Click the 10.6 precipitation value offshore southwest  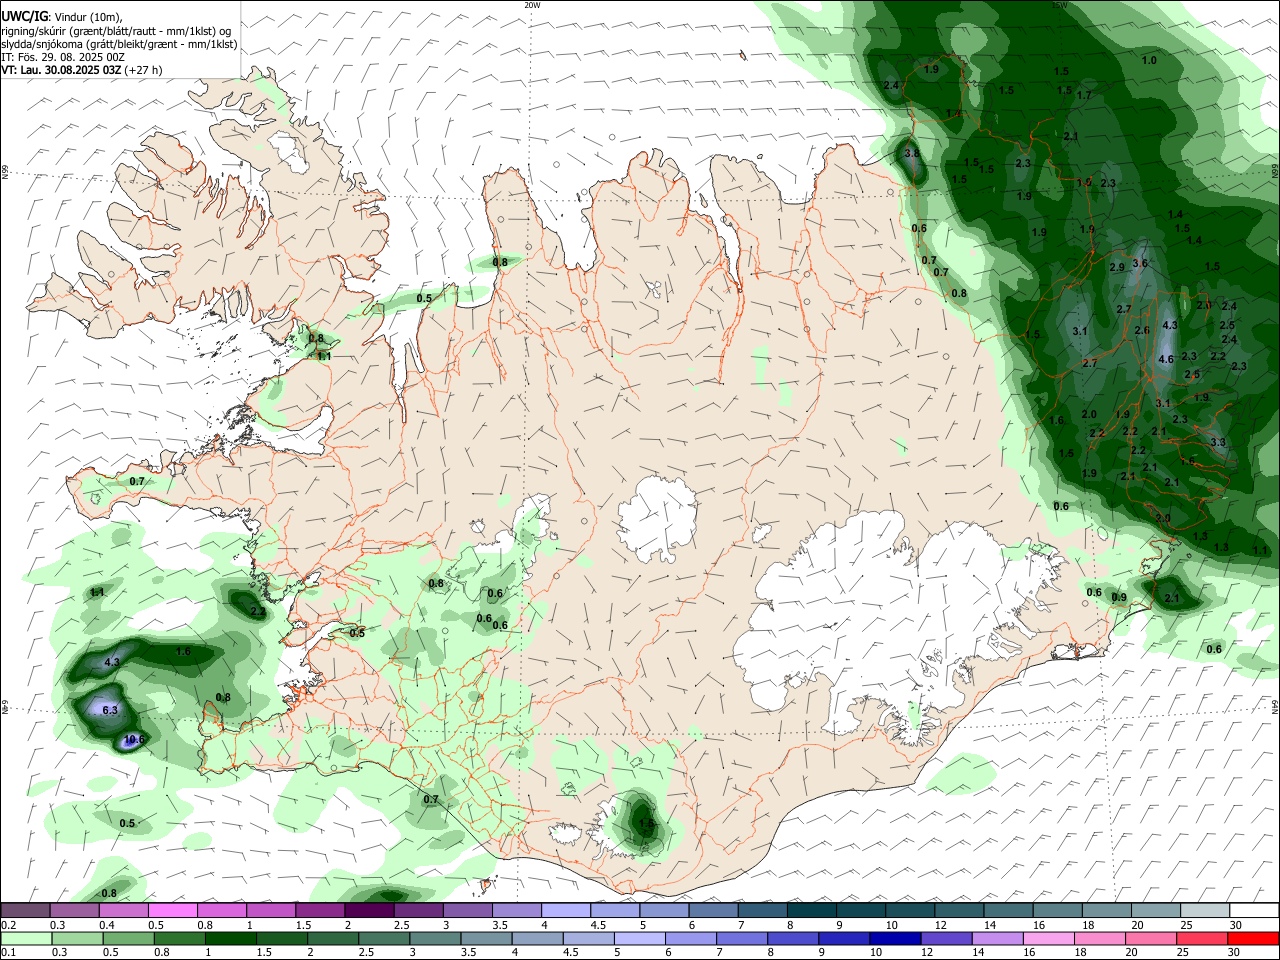134,740
